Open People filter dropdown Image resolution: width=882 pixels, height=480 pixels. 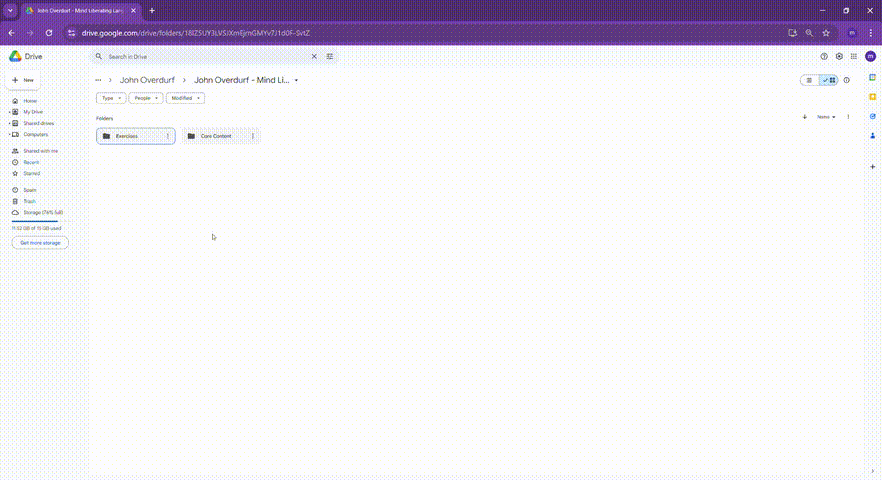146,98
